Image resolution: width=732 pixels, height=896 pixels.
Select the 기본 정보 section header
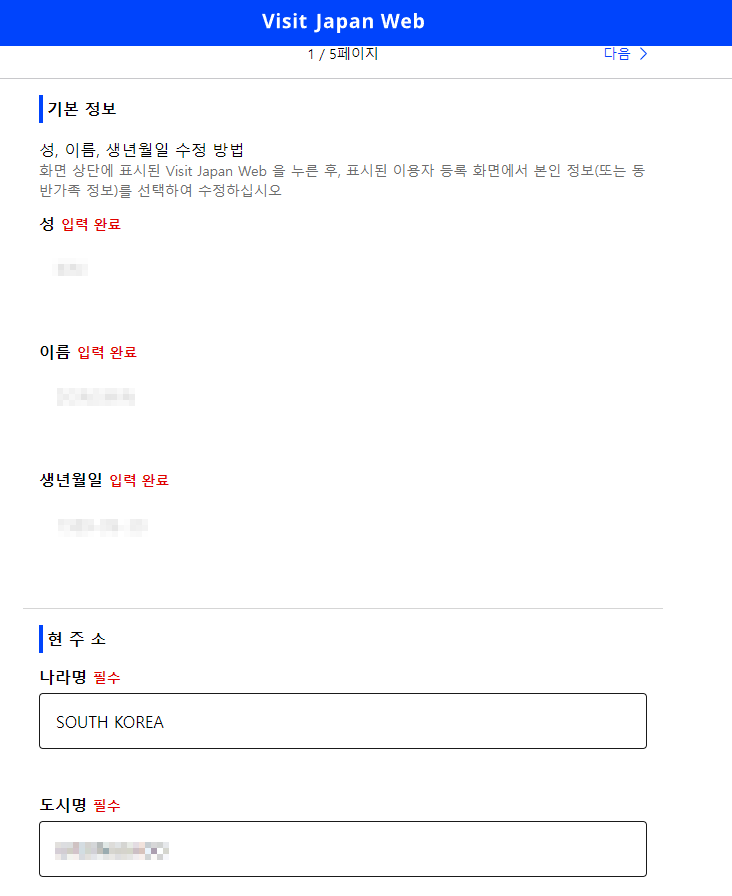pos(80,108)
